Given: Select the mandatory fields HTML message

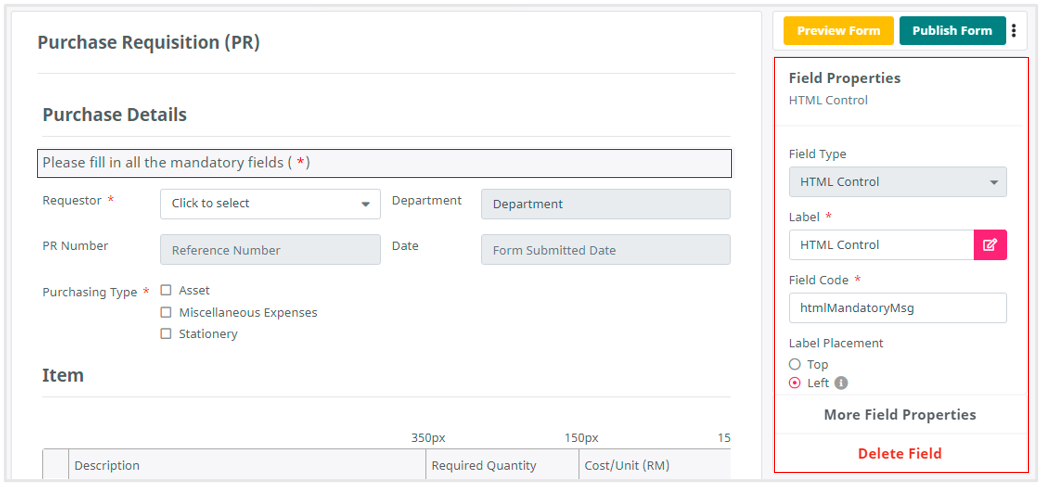Looking at the screenshot, I should point(385,163).
